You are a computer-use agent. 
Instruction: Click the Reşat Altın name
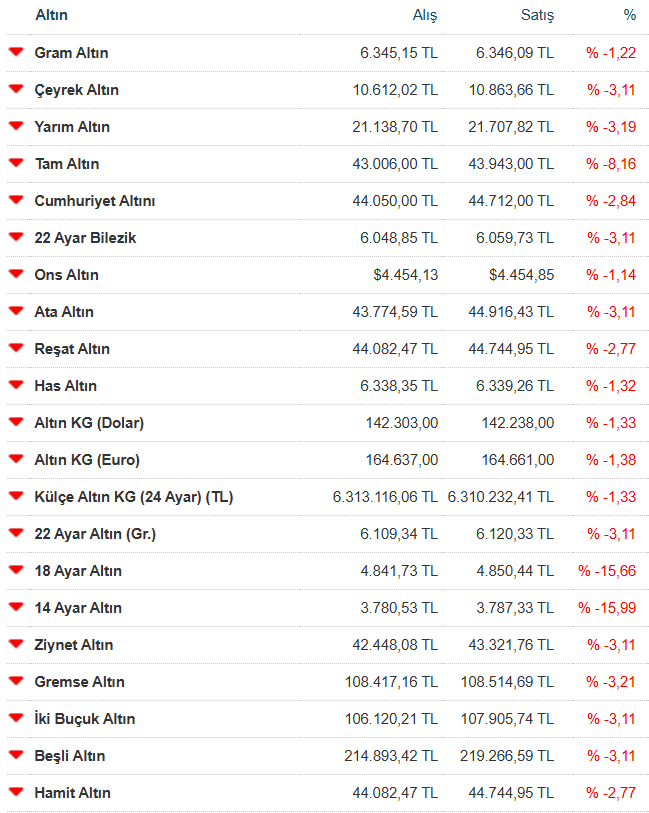[x=72, y=349]
